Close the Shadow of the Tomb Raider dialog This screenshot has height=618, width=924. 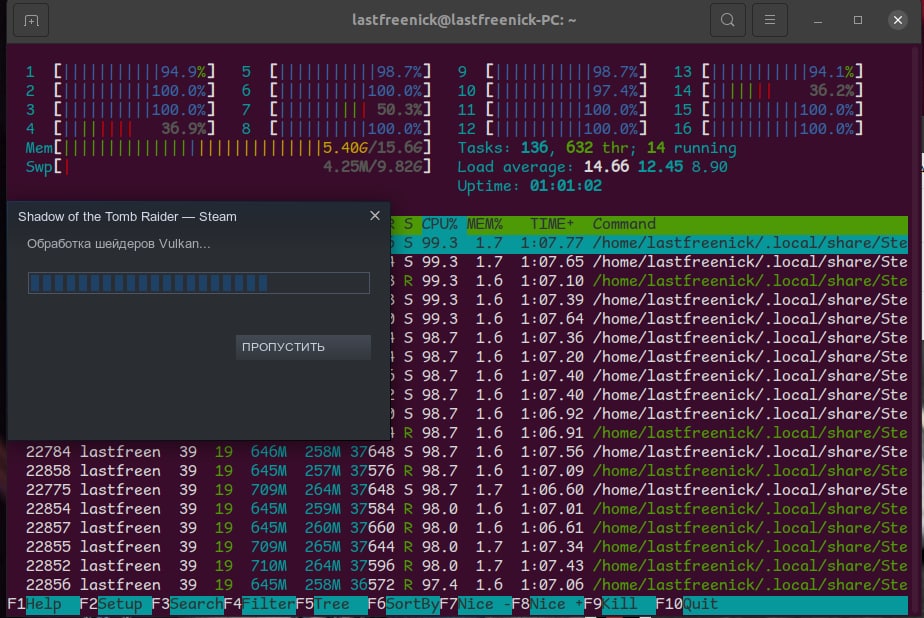click(375, 216)
